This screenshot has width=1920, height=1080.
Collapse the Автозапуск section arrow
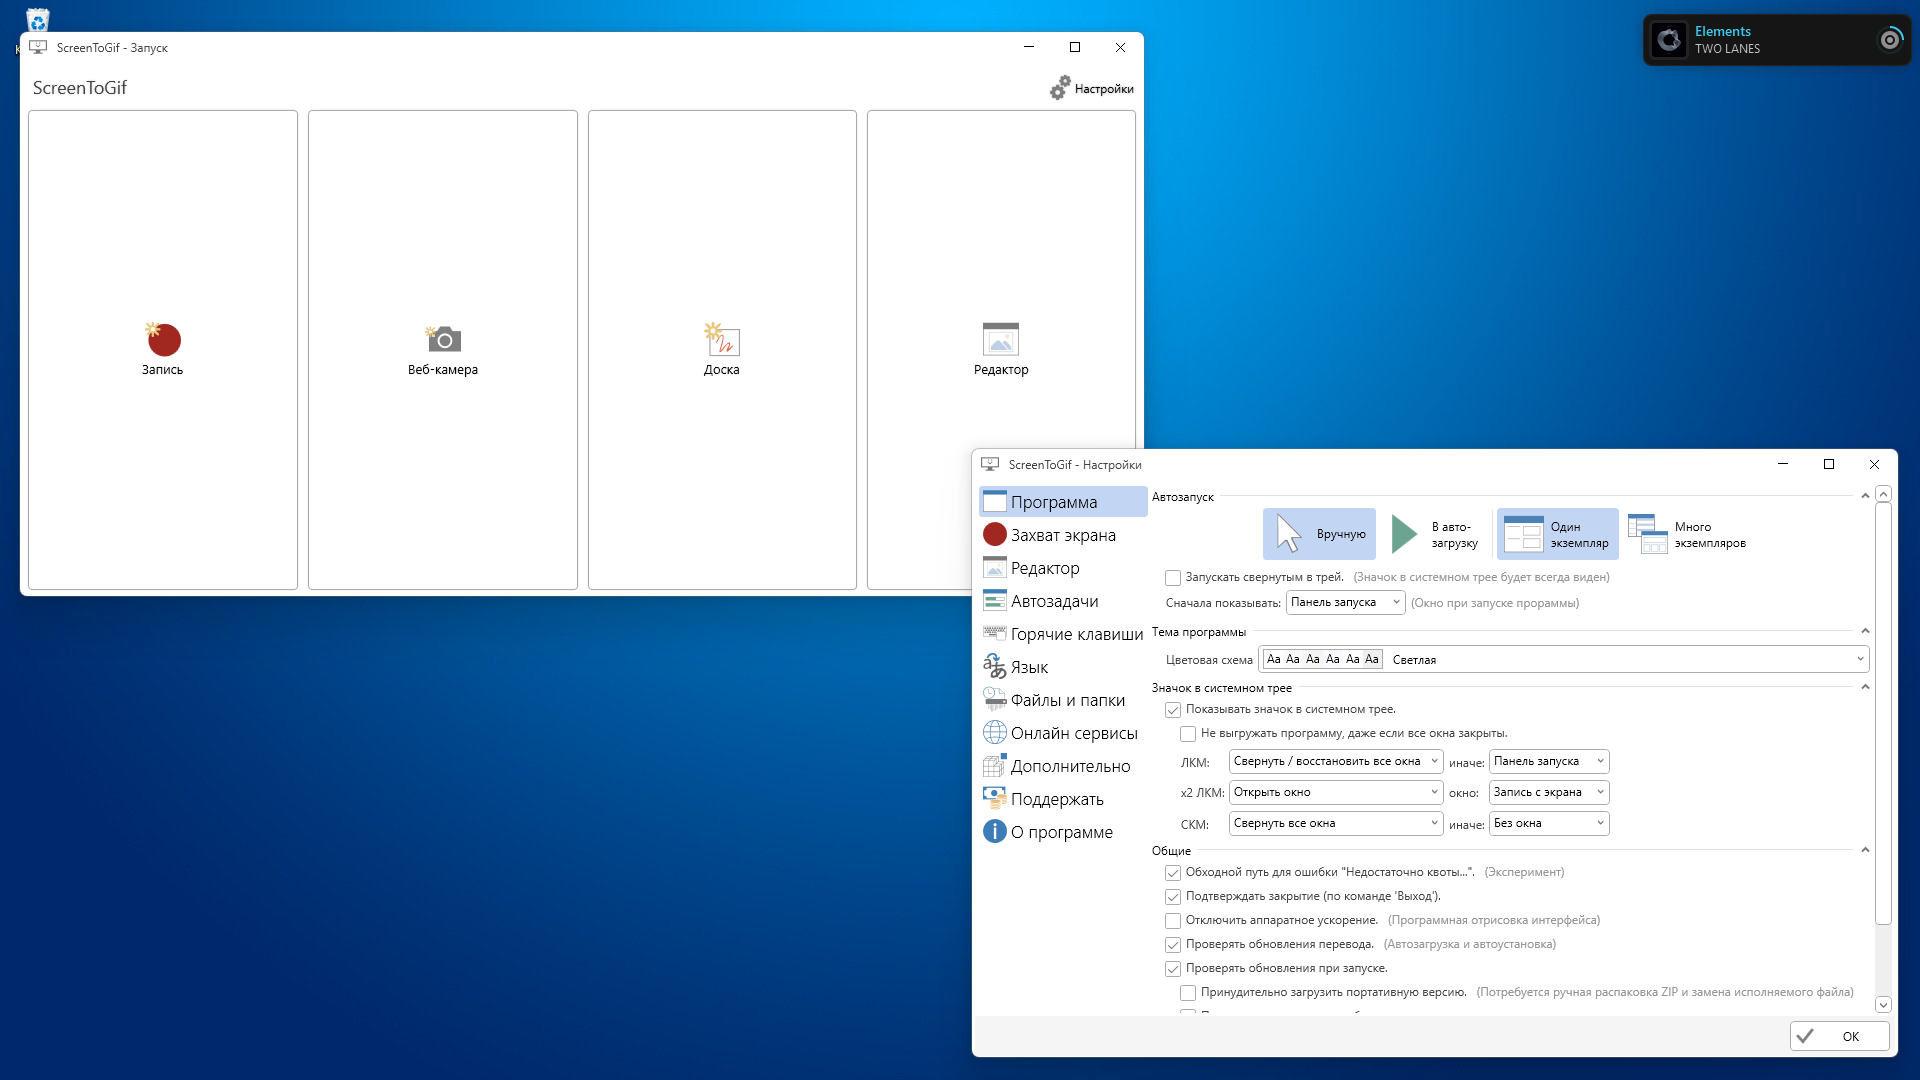[x=1865, y=496]
